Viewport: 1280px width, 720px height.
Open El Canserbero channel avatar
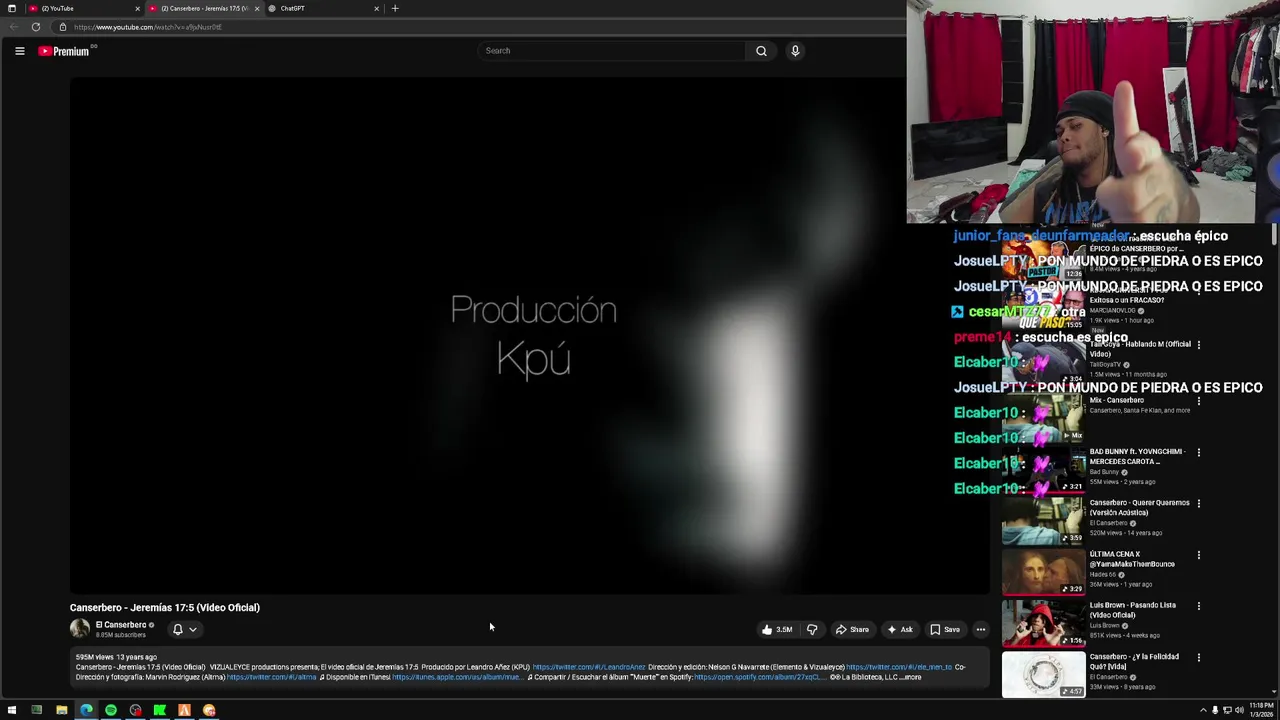coord(80,629)
